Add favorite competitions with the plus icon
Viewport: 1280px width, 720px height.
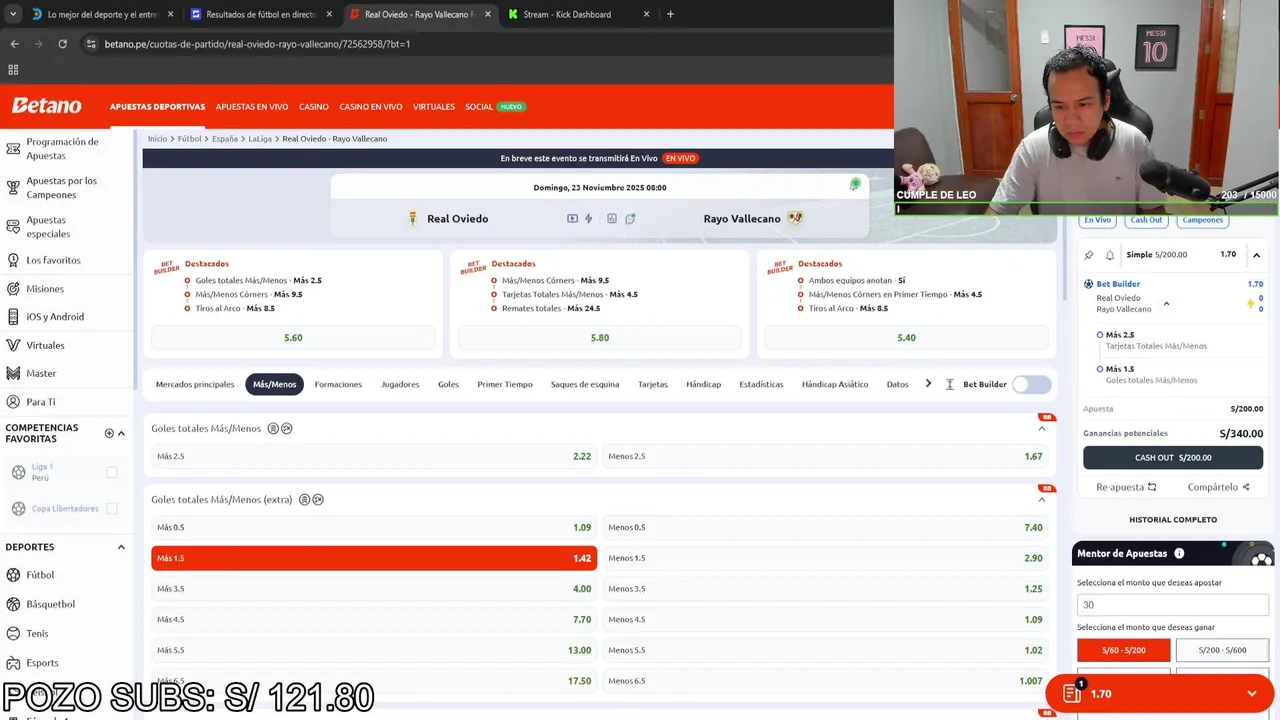point(109,433)
